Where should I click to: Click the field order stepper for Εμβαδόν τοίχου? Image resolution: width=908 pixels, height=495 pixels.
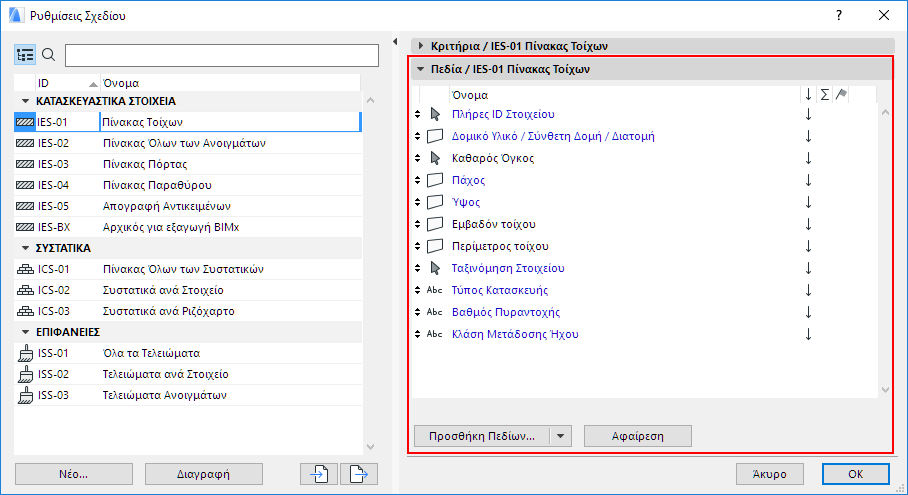418,224
